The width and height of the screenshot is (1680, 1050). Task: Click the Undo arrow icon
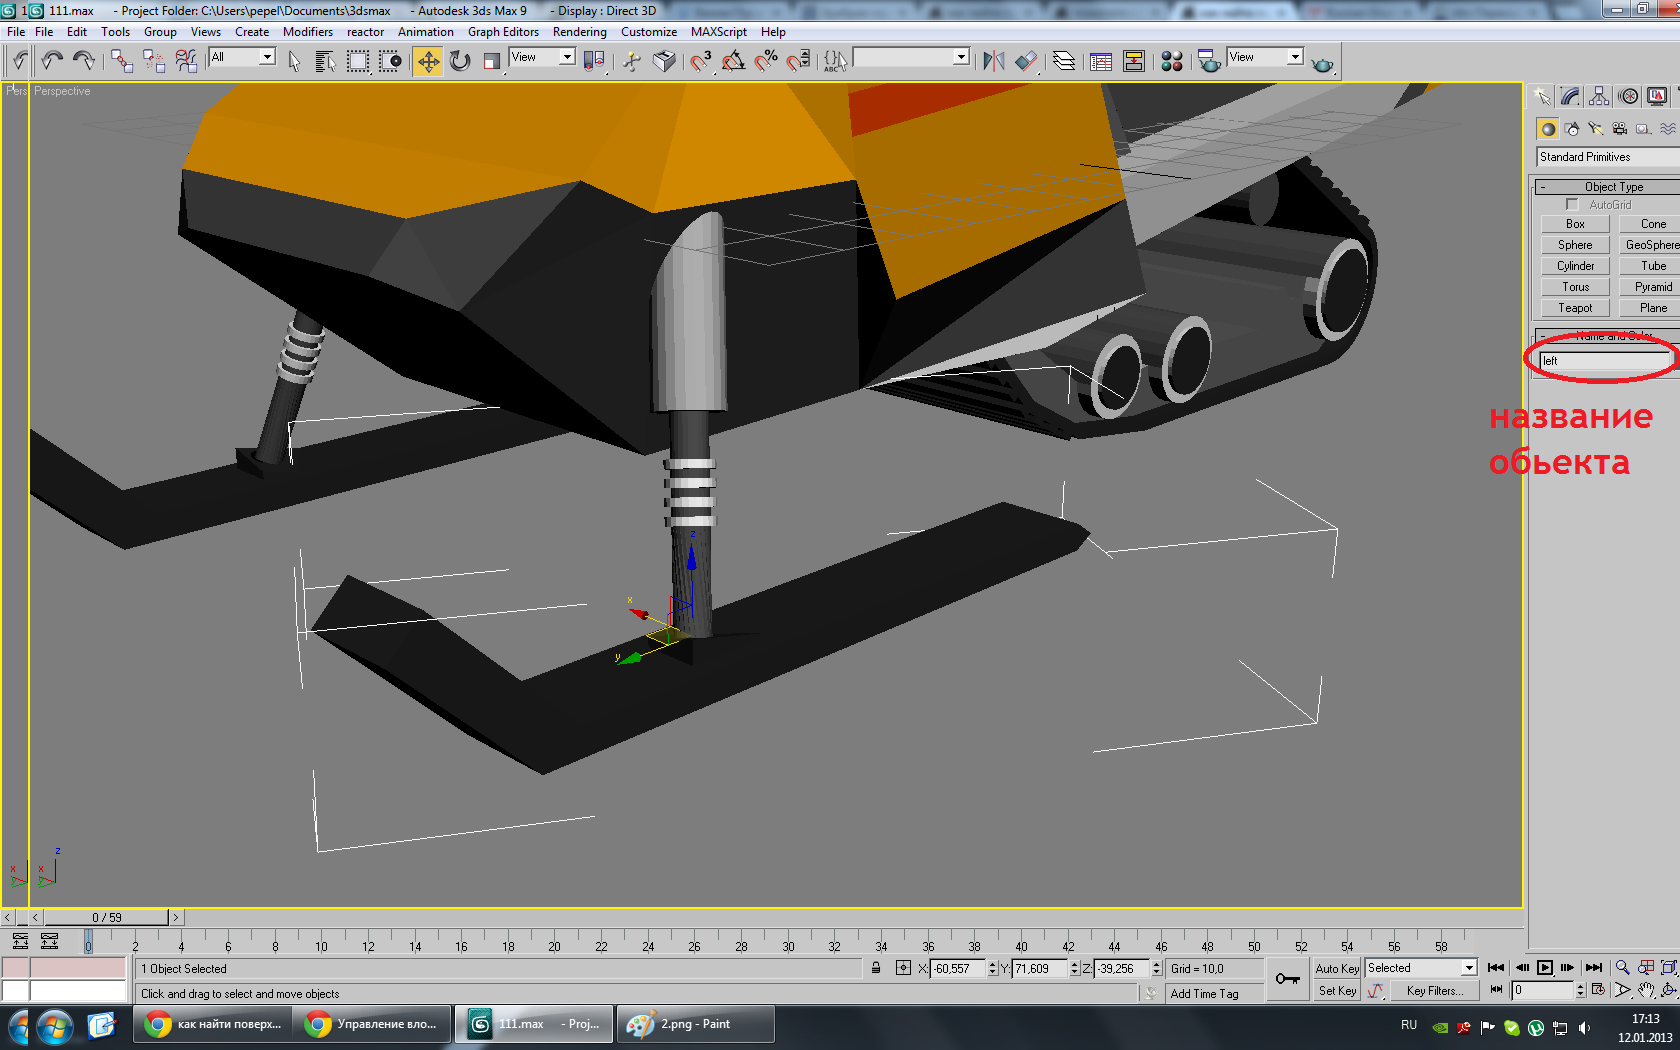52,62
